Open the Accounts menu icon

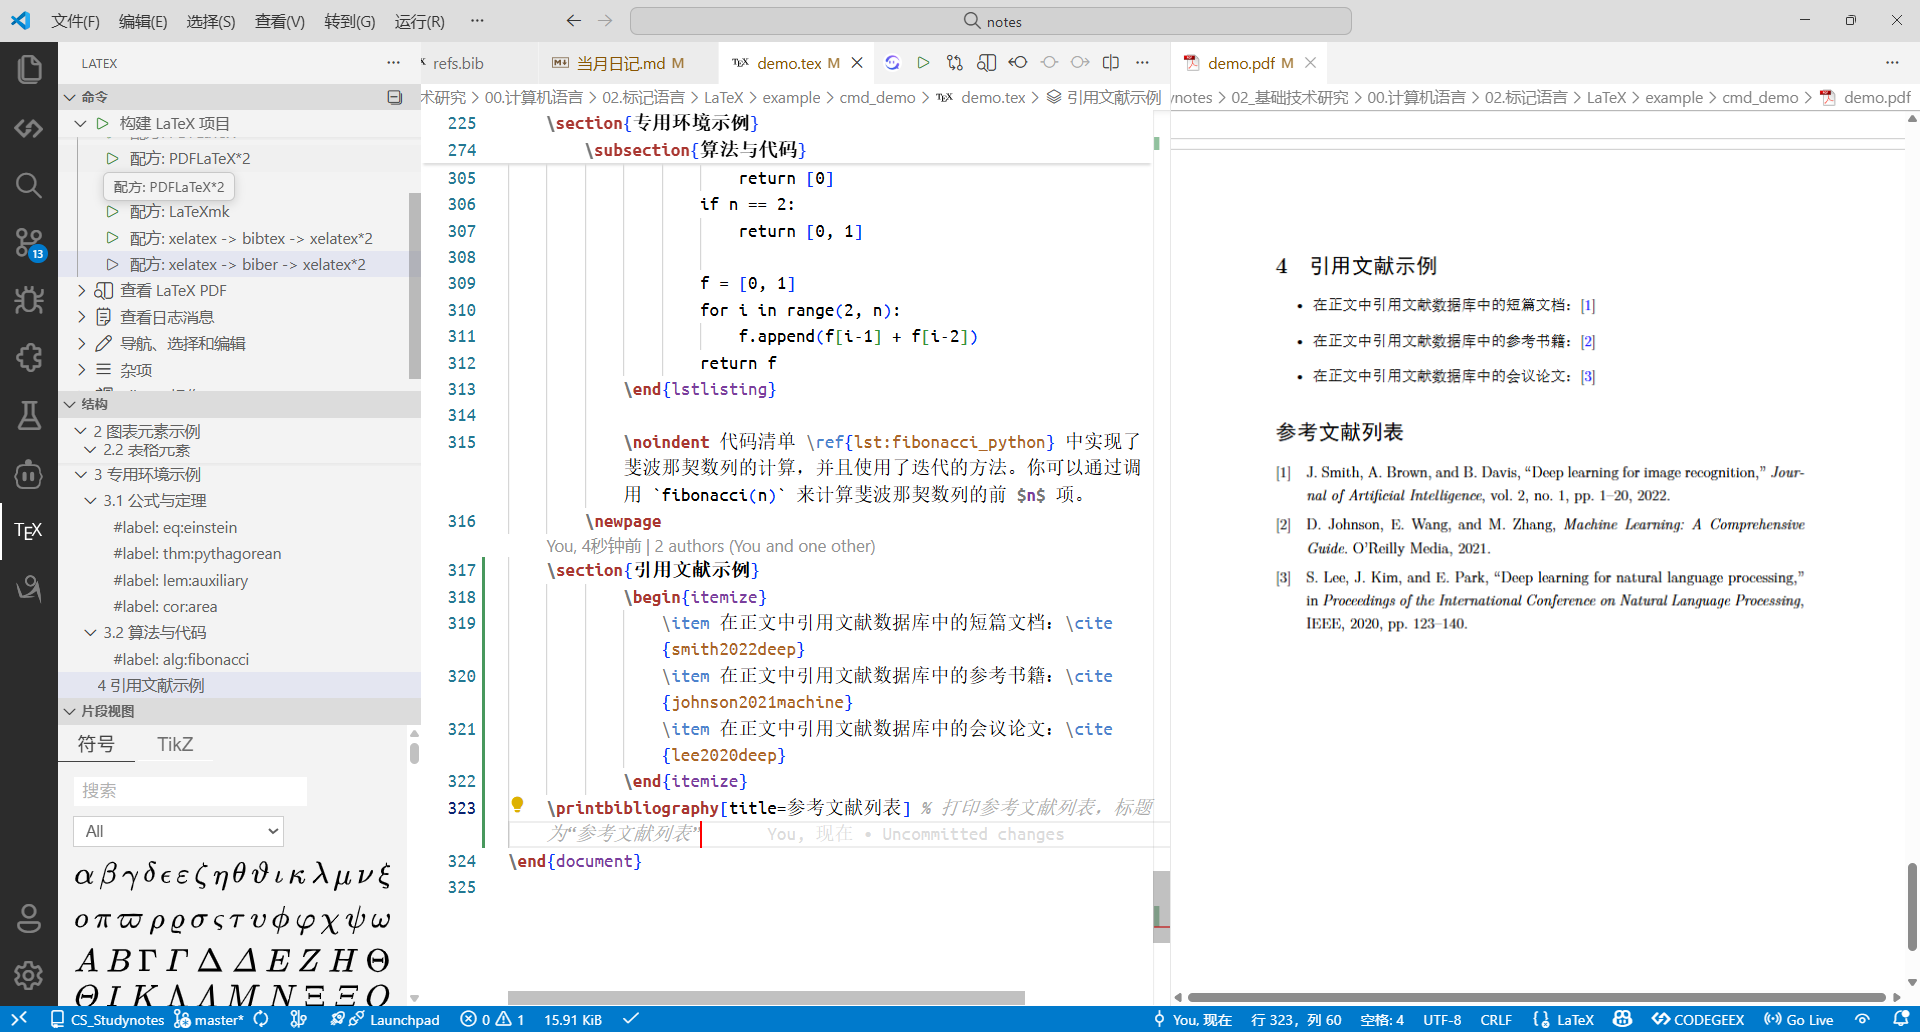[29, 918]
